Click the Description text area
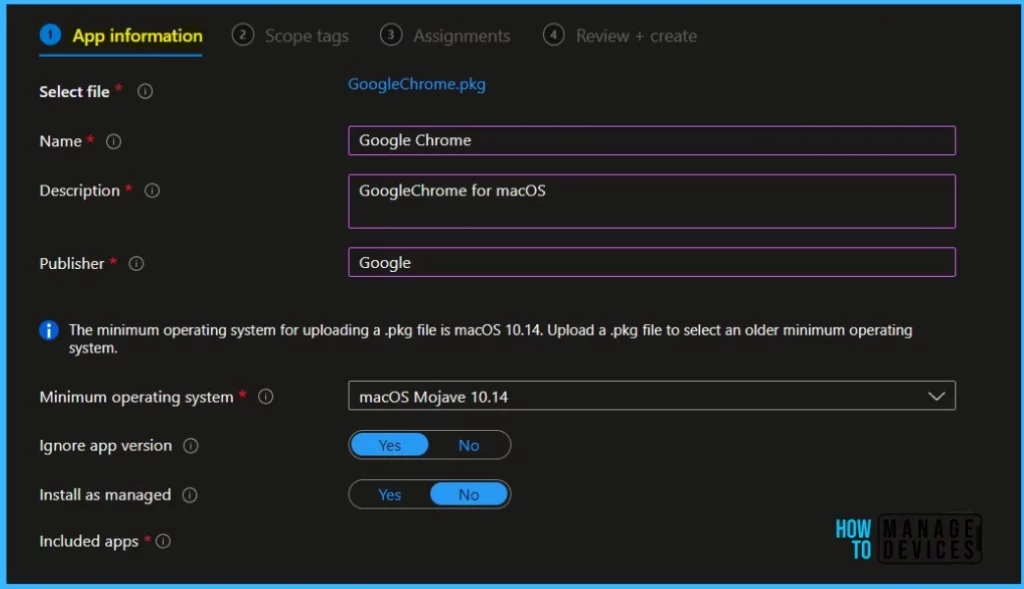This screenshot has width=1024, height=589. [652, 201]
